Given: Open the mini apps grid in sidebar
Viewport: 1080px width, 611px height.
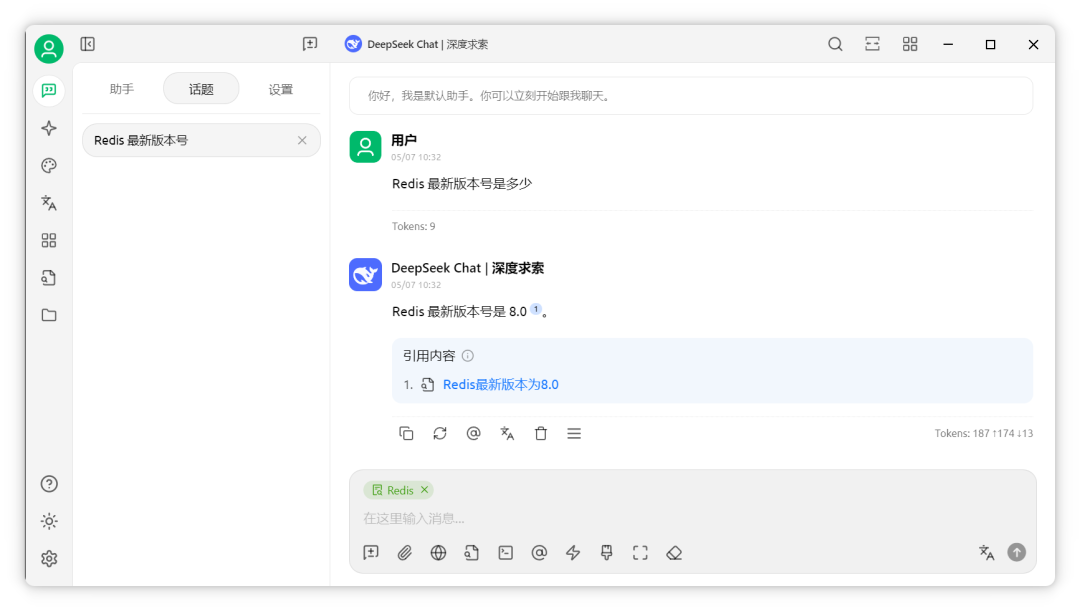Looking at the screenshot, I should 49,240.
